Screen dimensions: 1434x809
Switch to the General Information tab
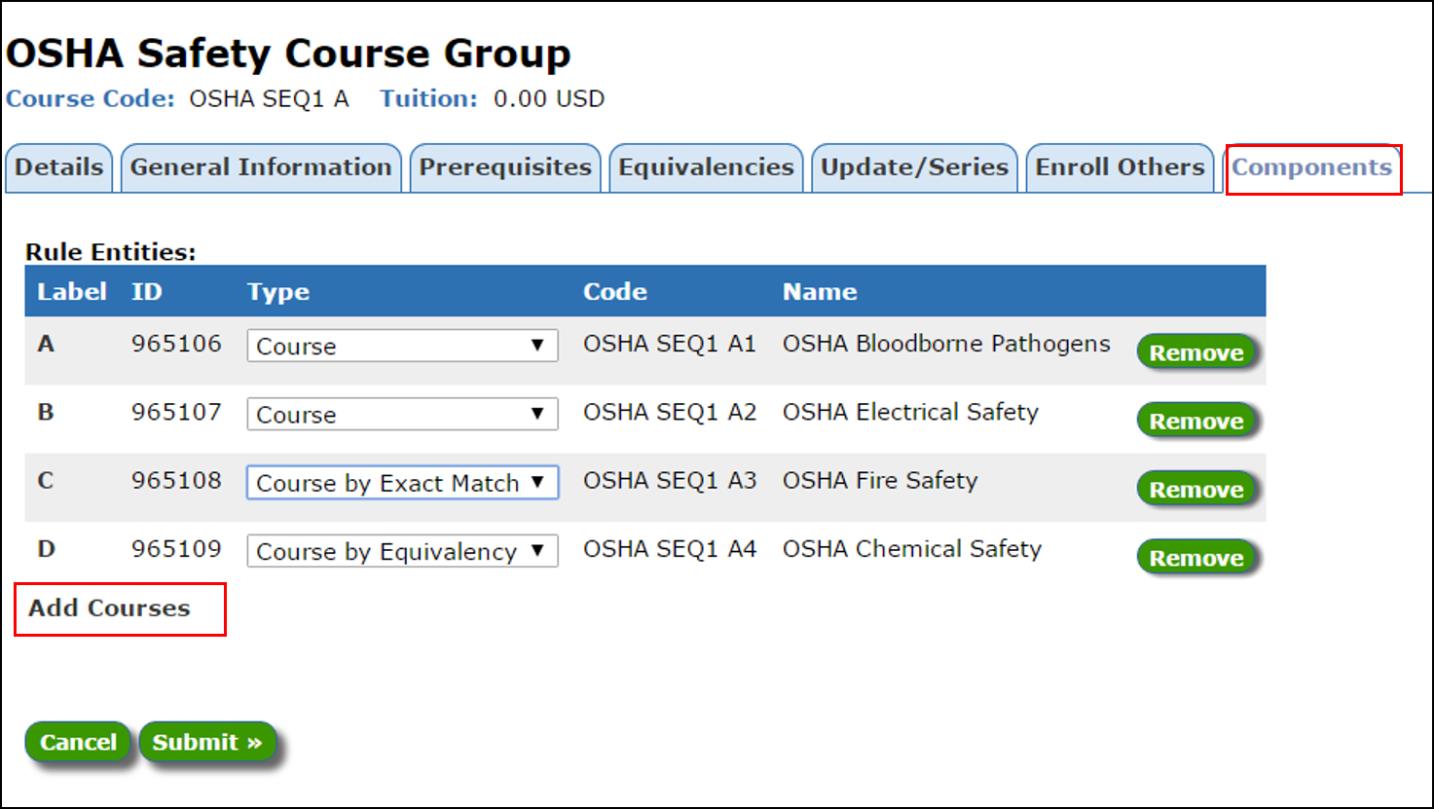[261, 168]
